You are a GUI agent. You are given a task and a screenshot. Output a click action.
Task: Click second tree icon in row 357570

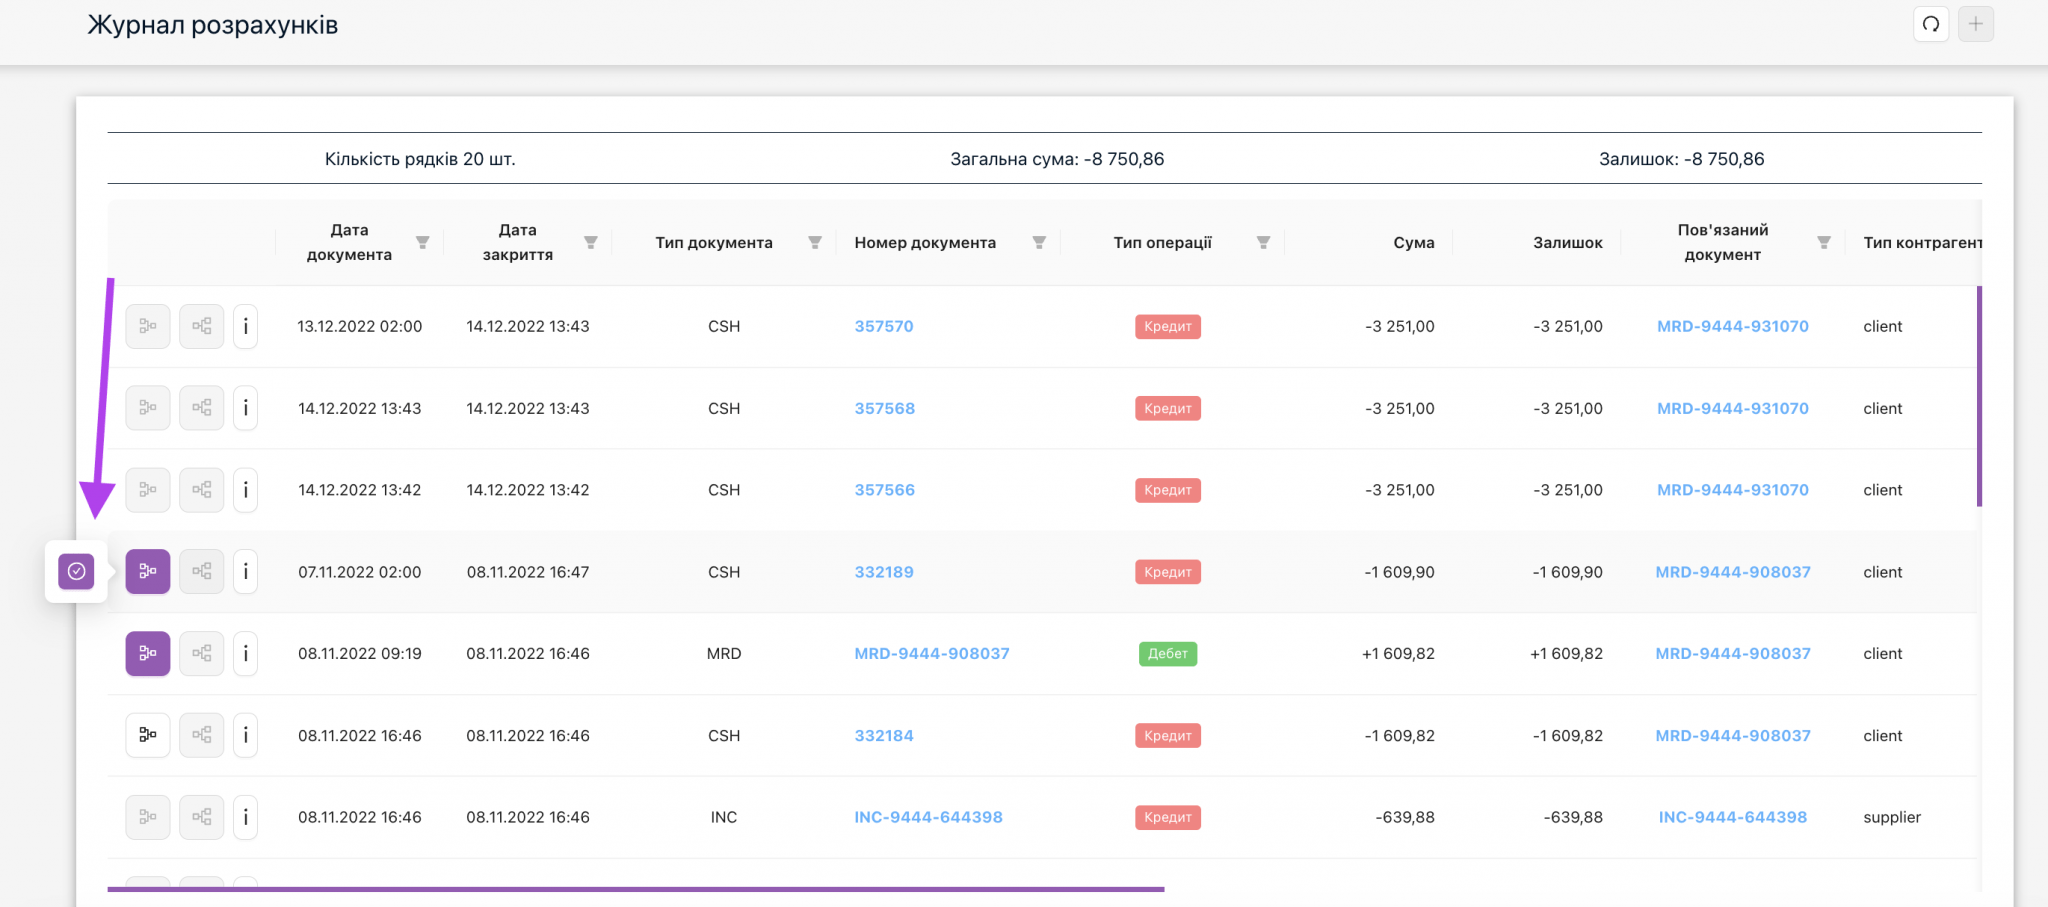tap(201, 326)
